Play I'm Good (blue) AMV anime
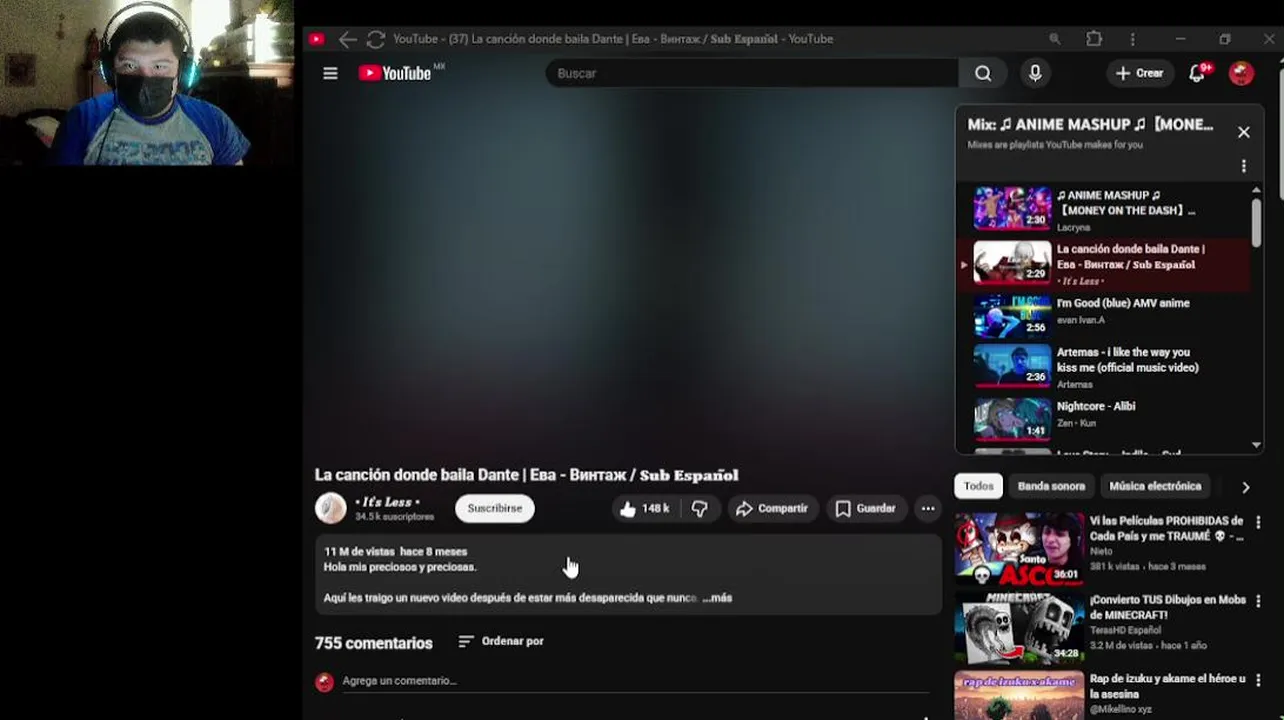The height and width of the screenshot is (720, 1284). click(x=1103, y=314)
